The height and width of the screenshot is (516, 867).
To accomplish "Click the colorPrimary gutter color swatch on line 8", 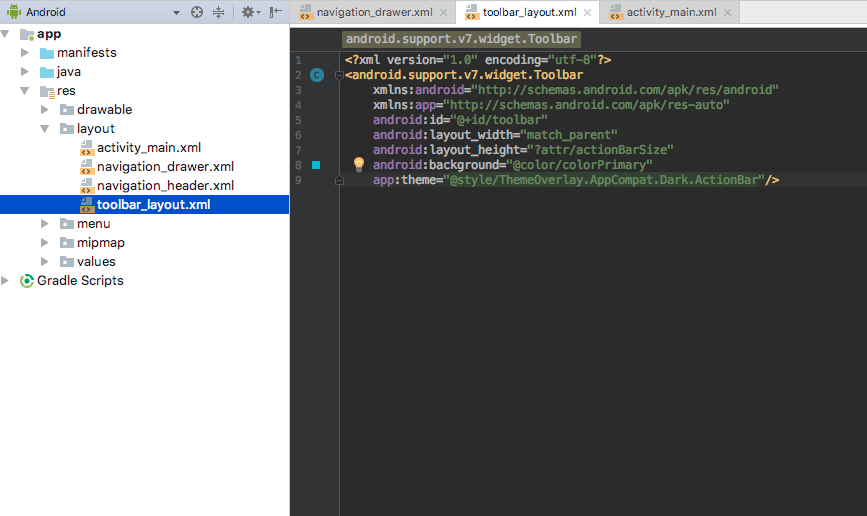I will 316,165.
